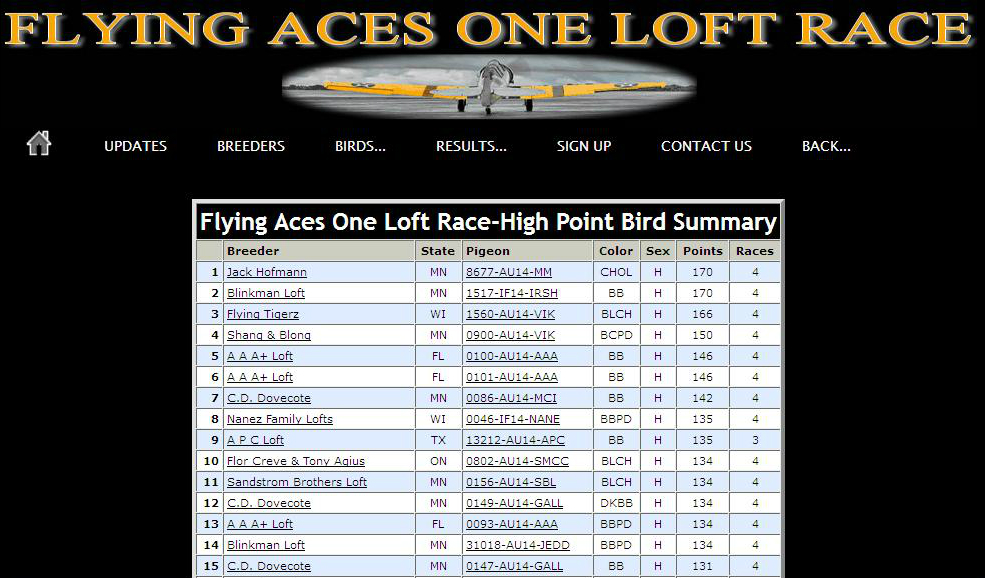Open breeder link Sandstrom Brothers Loft
985x578 pixels.
coord(297,482)
